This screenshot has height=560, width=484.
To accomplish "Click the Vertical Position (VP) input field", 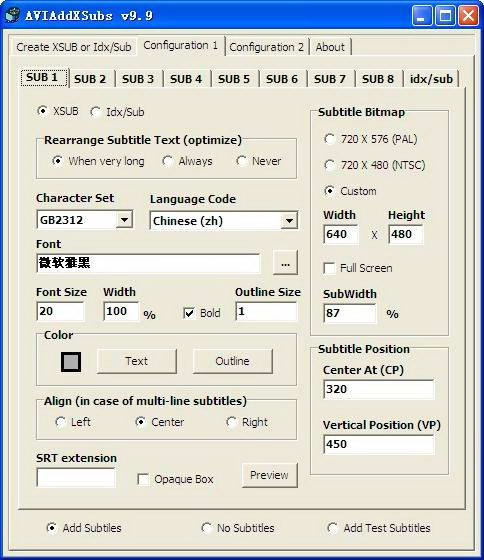I will [378, 444].
